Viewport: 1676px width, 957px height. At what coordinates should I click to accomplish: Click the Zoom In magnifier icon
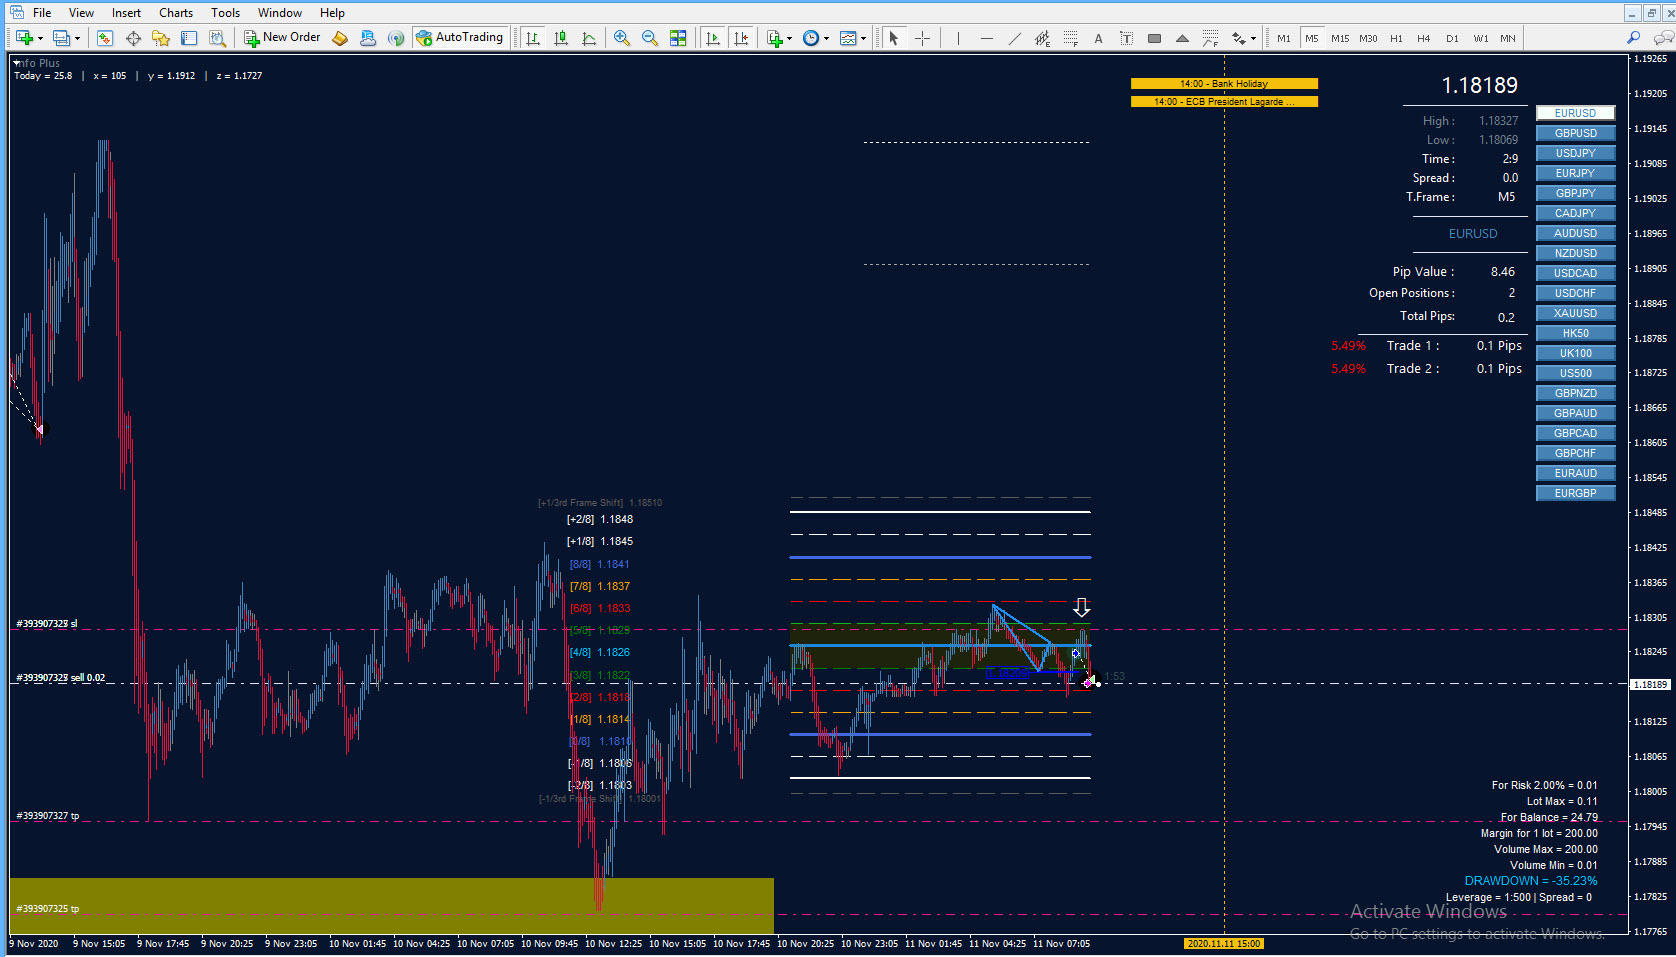(622, 38)
